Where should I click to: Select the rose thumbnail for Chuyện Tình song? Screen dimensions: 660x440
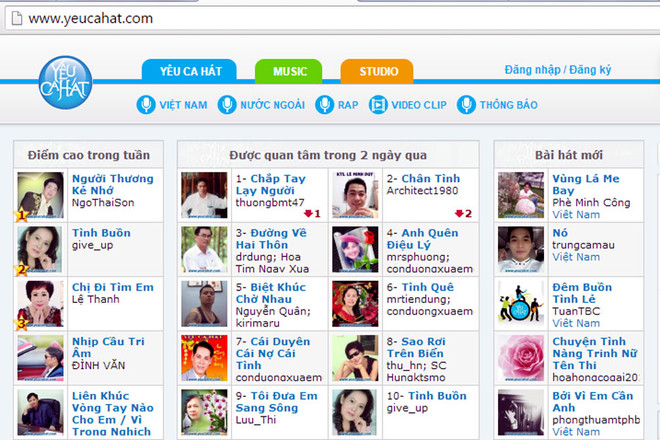521,358
